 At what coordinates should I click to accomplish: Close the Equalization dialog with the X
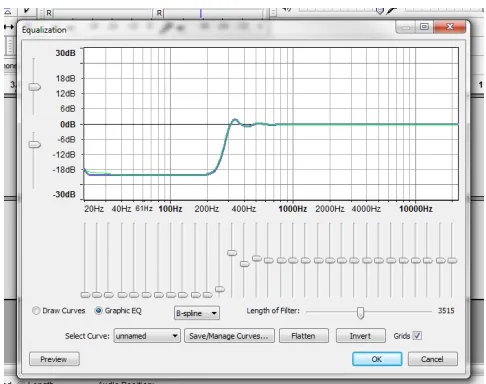(449, 27)
